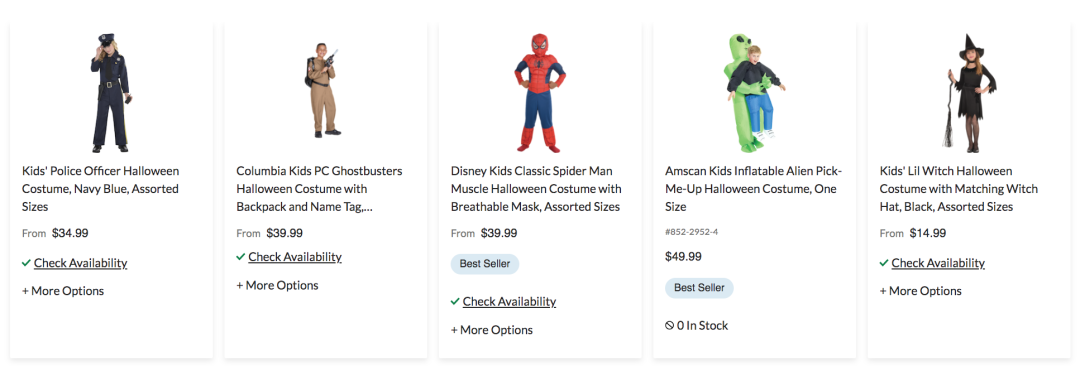Check Availability for Police Officer costume
This screenshot has width=1080, height=366.
click(80, 263)
